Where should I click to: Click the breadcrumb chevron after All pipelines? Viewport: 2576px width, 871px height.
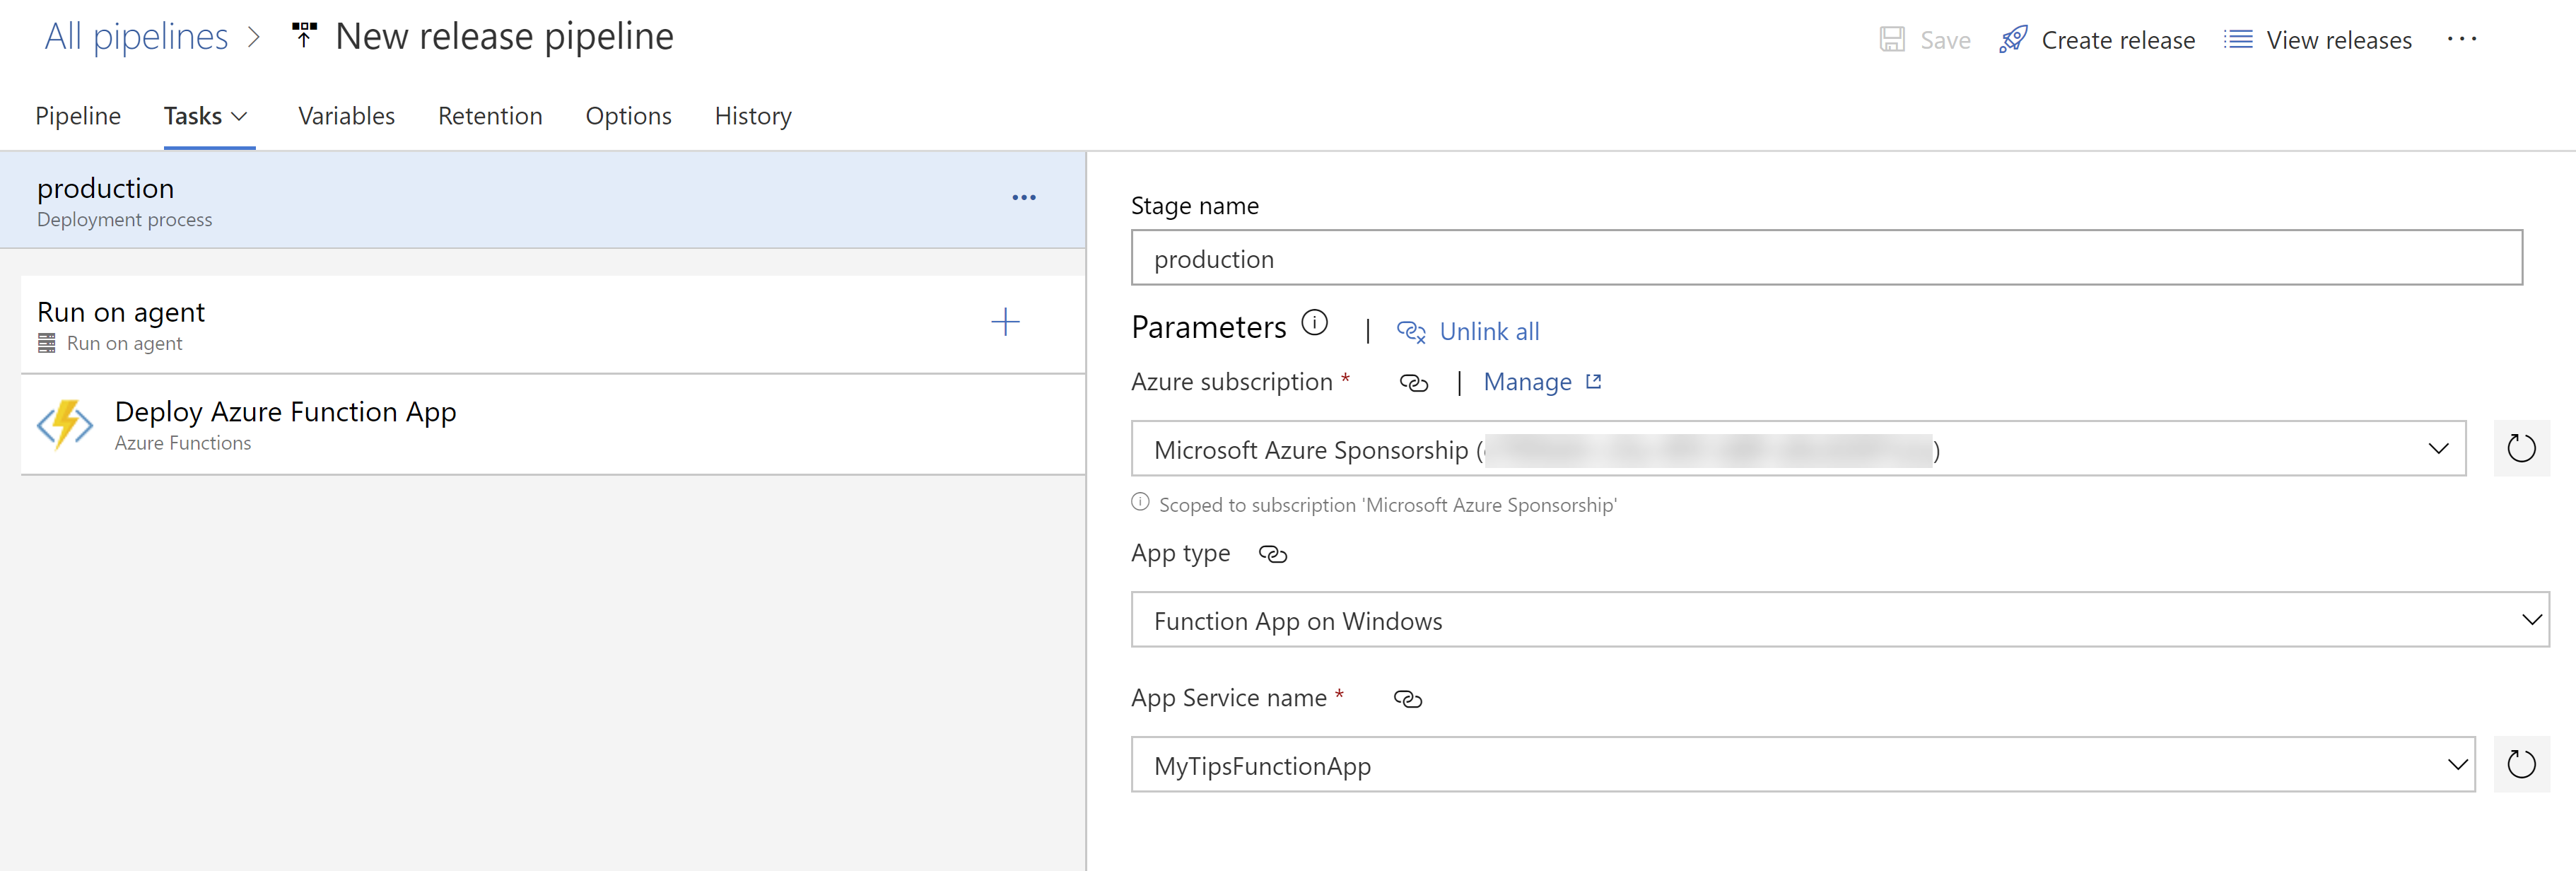tap(254, 38)
